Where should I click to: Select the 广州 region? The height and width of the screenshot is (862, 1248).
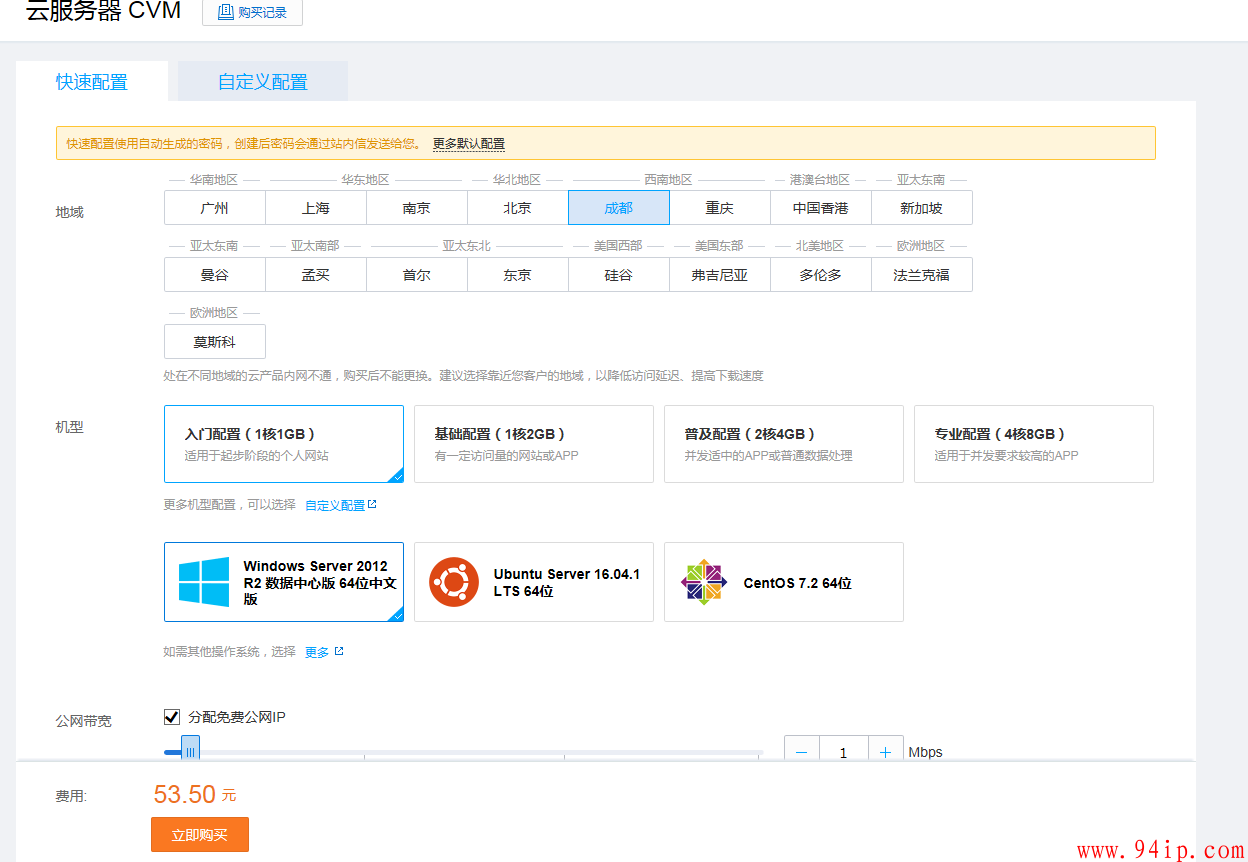pos(215,208)
